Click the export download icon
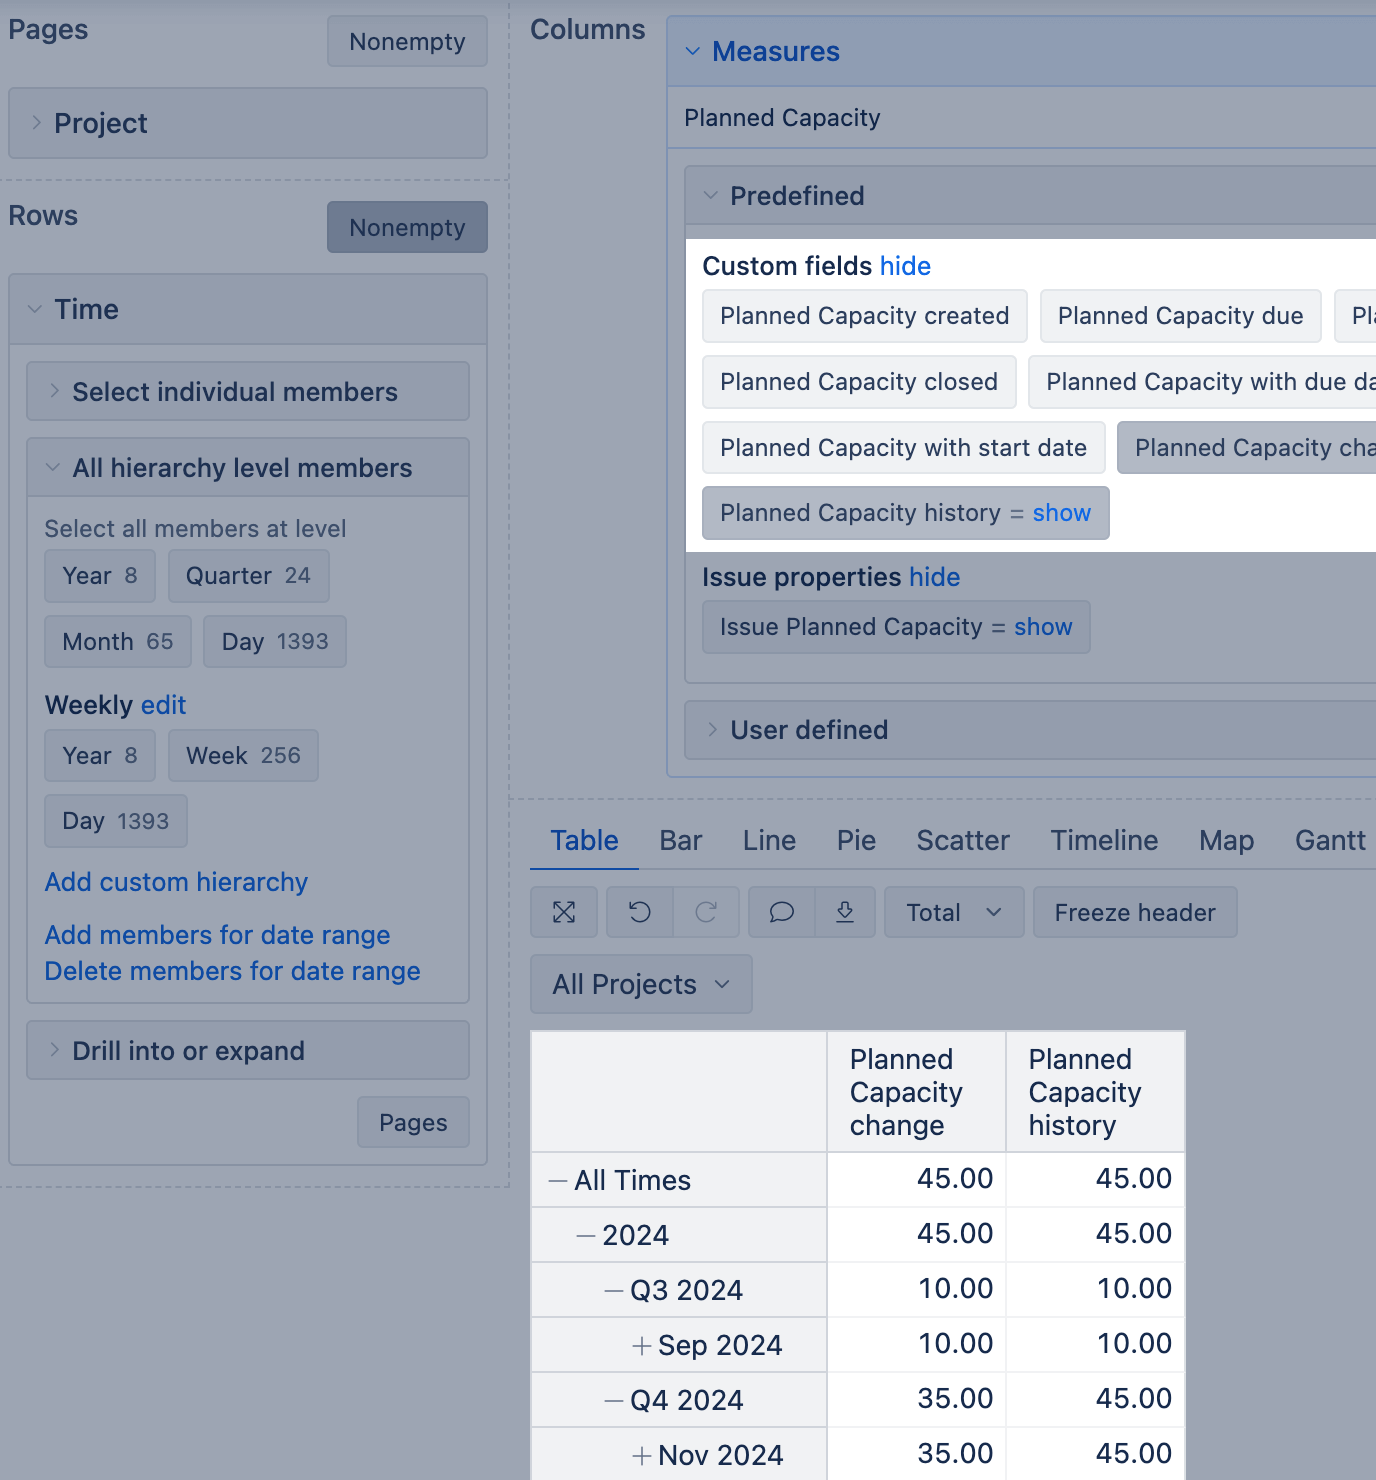The image size is (1376, 1480). click(845, 912)
